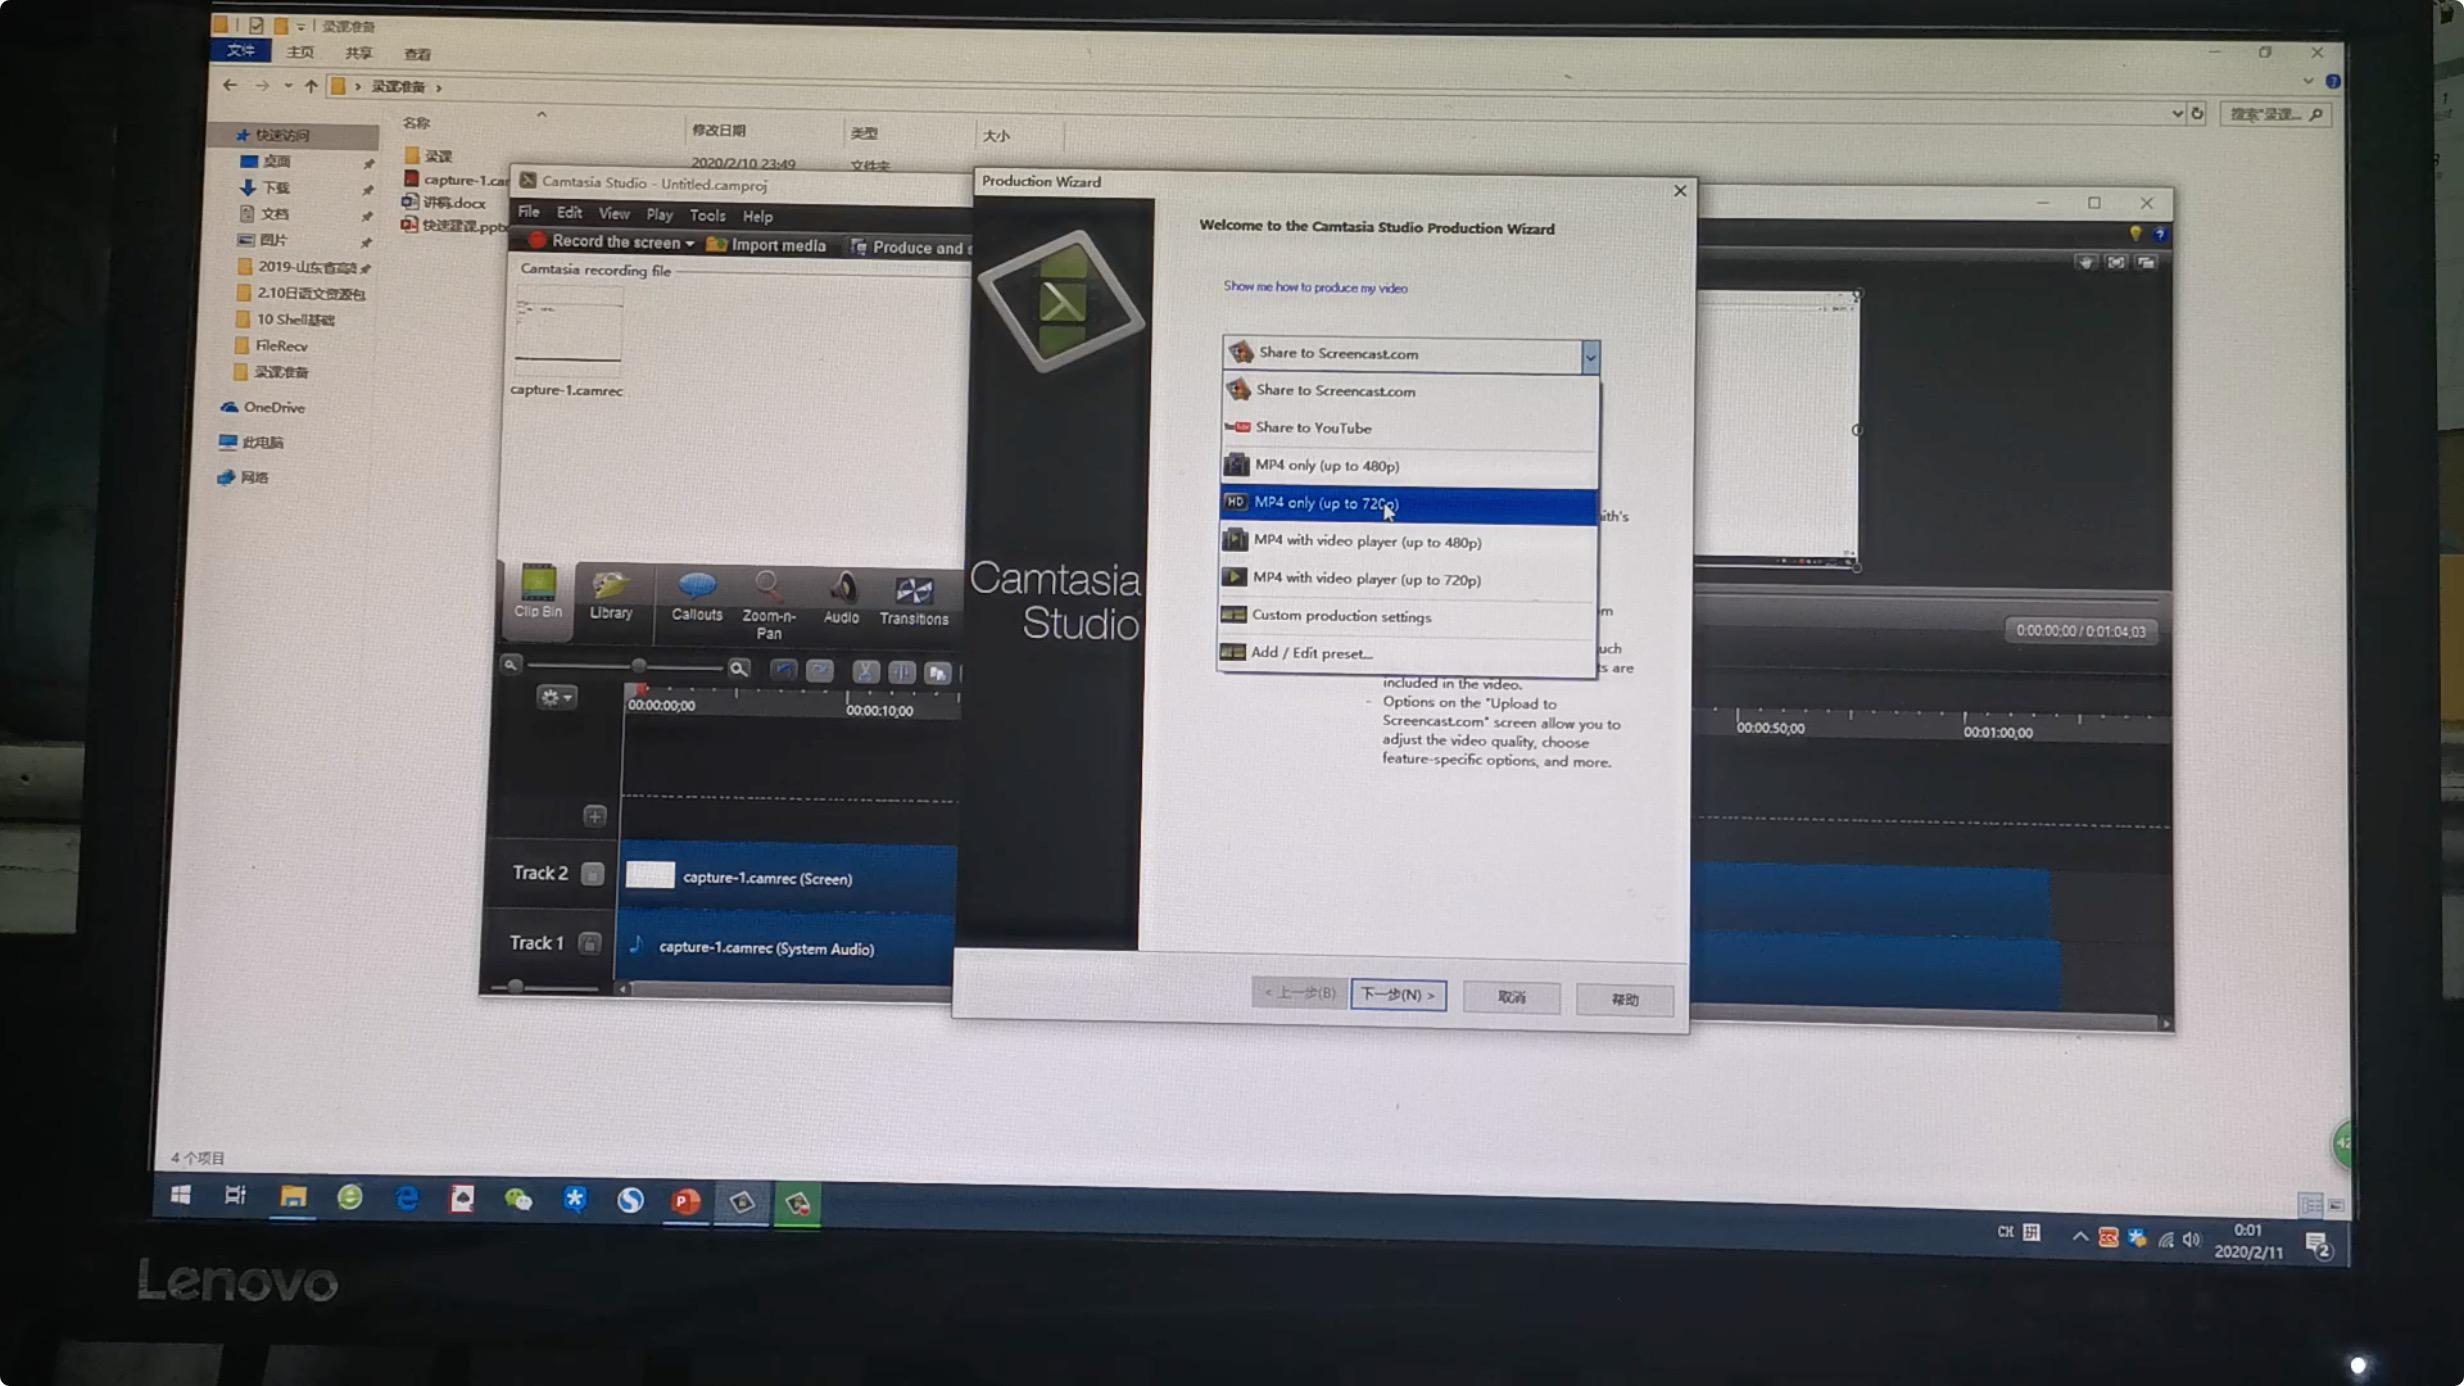Toggle the Track 1 lock

click(x=589, y=943)
